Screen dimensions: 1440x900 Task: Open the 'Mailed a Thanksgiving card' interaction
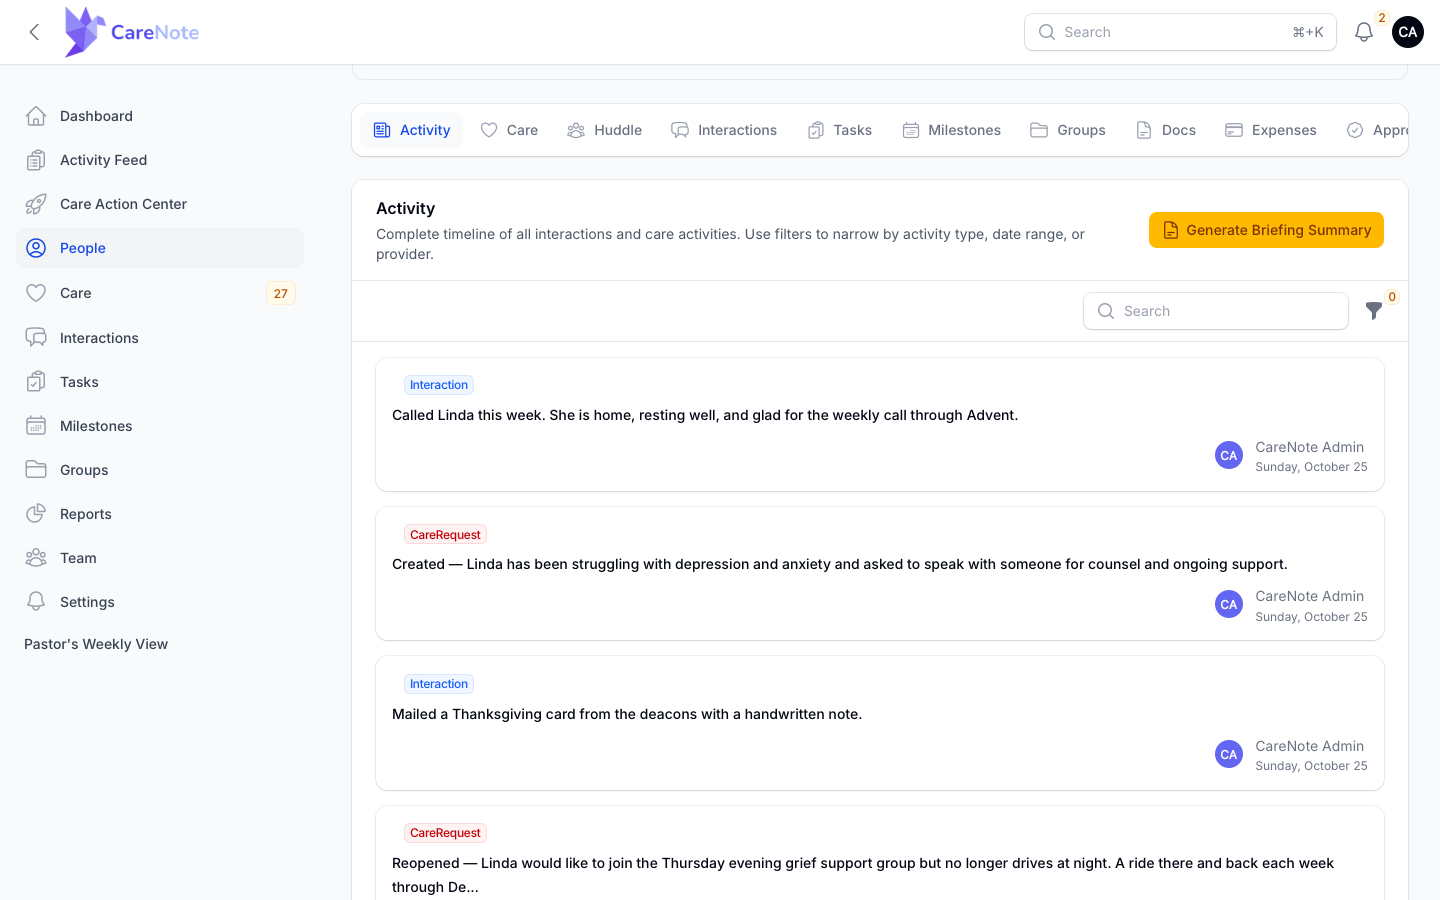(x=880, y=723)
